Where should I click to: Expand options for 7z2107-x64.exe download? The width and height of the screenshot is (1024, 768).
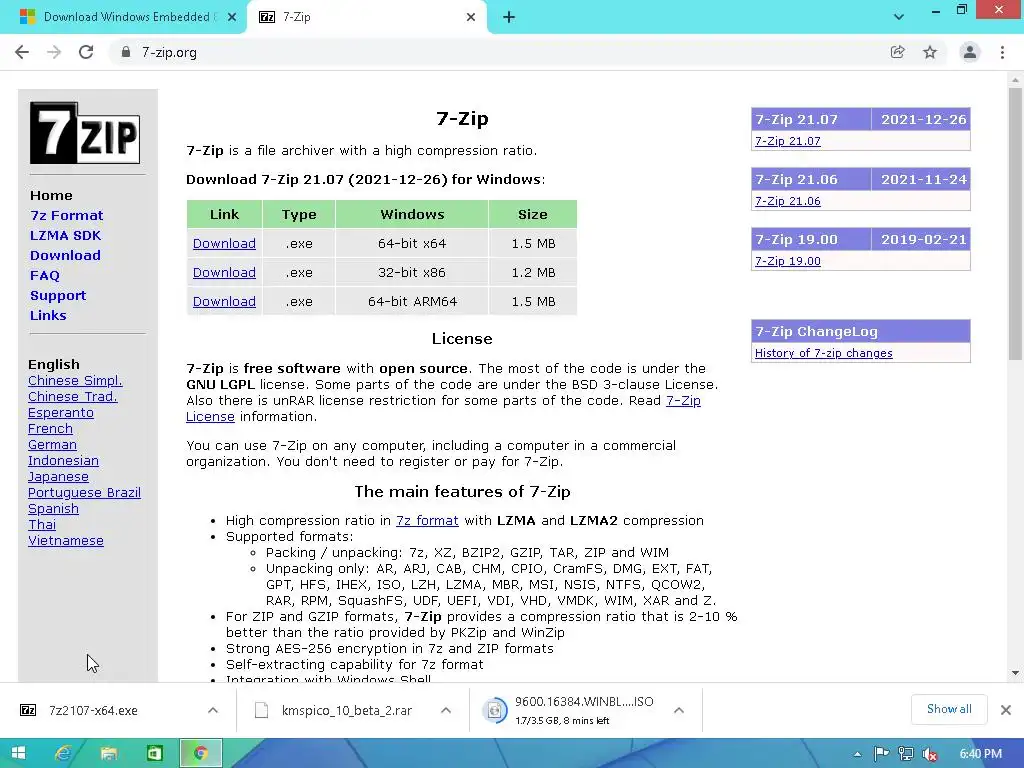tap(213, 710)
